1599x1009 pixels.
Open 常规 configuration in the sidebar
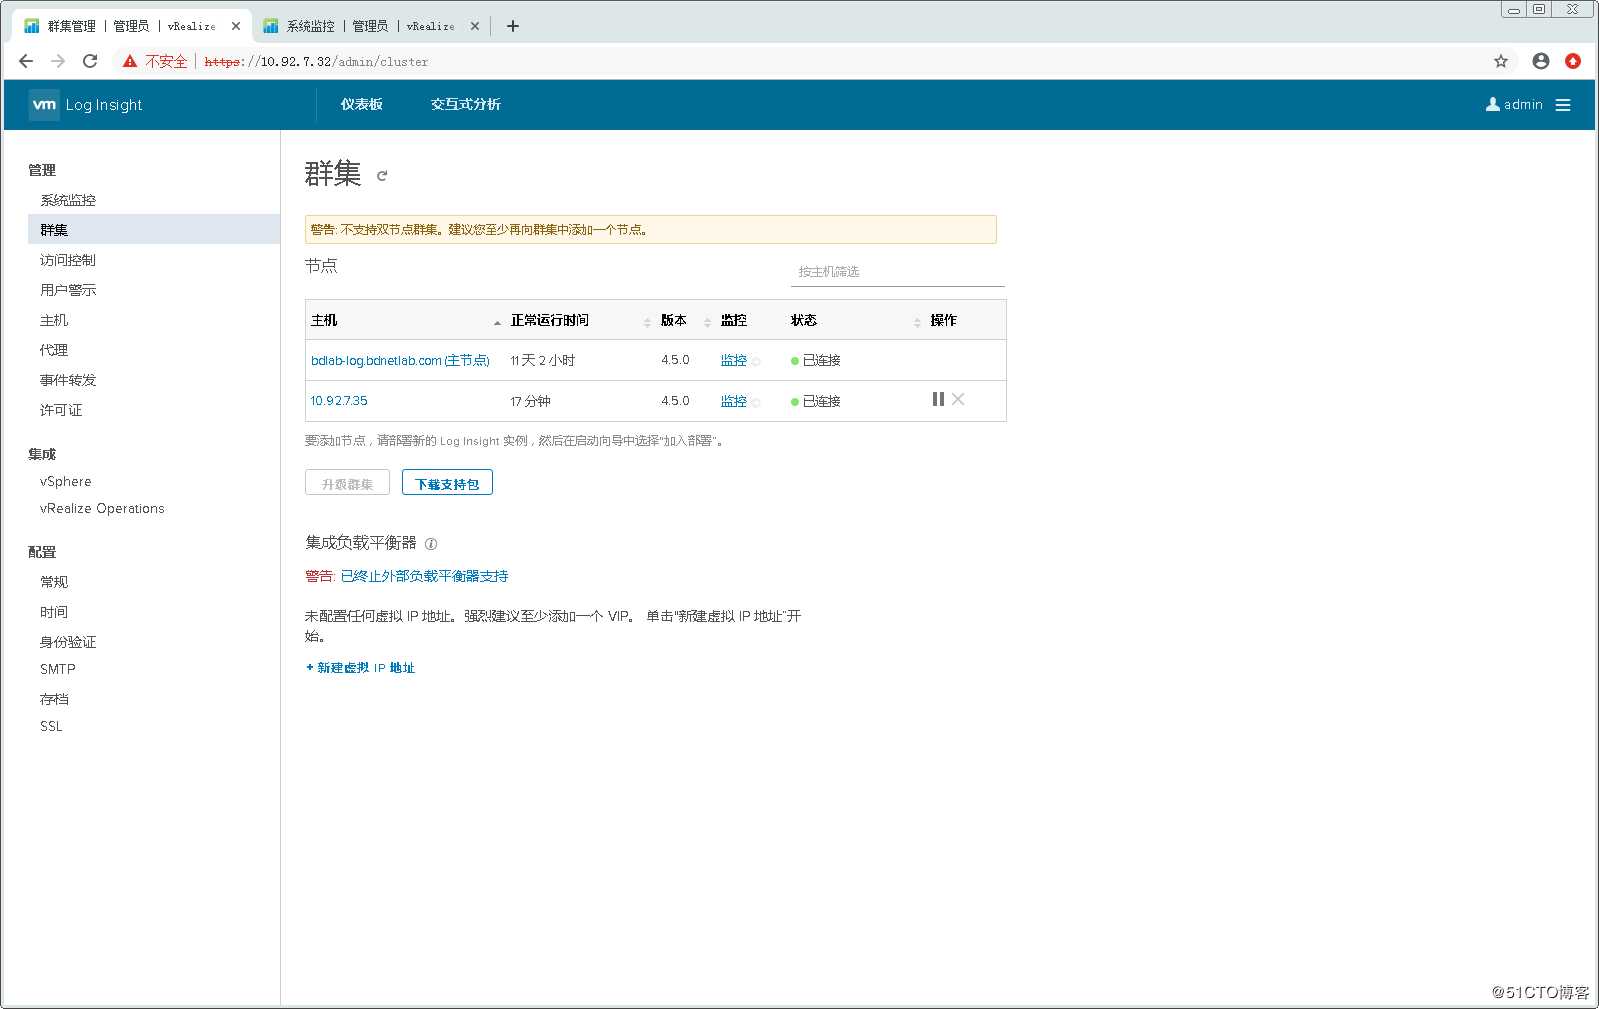[54, 582]
